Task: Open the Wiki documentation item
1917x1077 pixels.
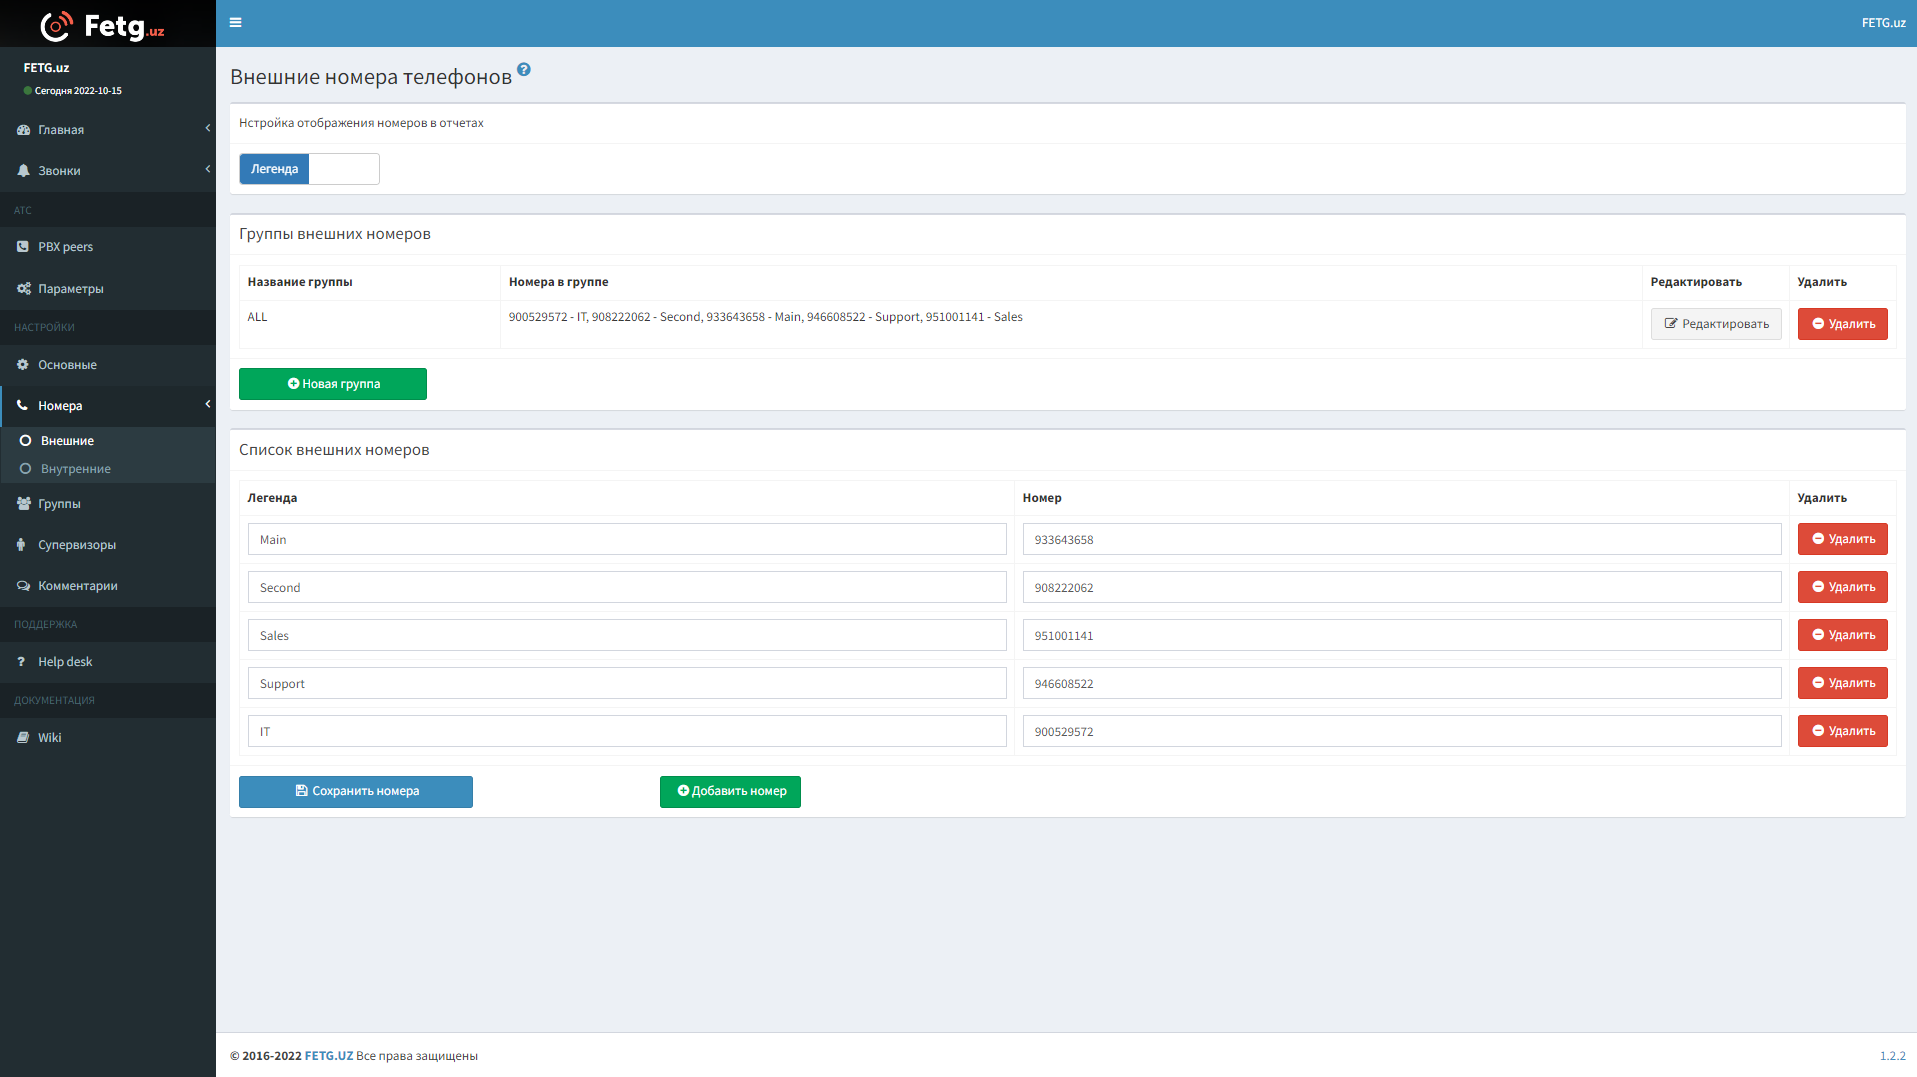Action: coord(49,738)
